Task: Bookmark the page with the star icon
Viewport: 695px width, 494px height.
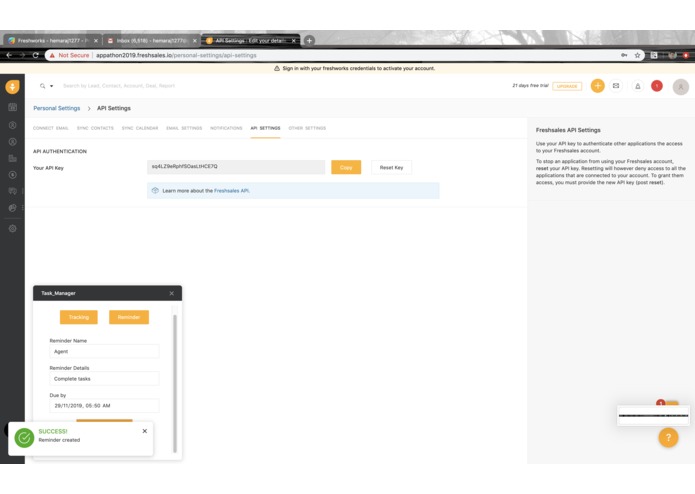Action: [637, 55]
